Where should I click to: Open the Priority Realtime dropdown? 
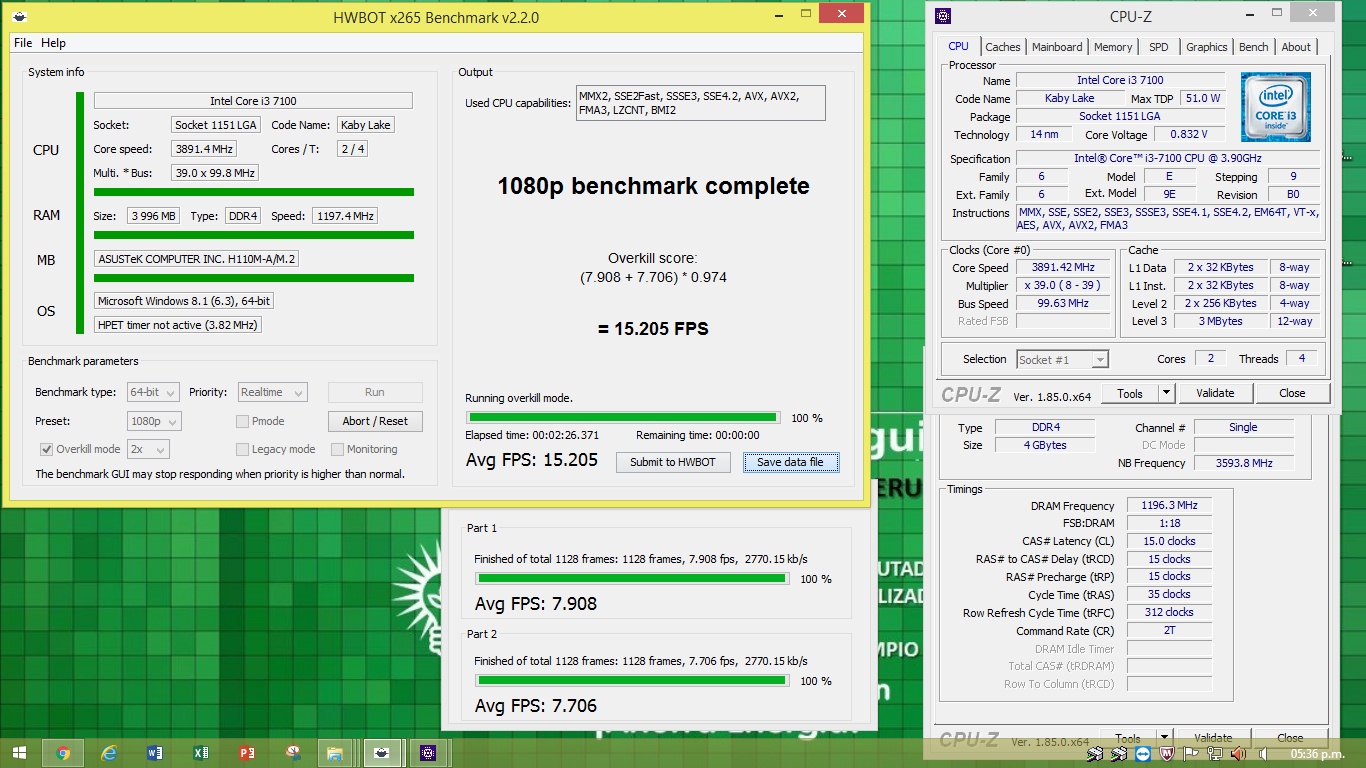[273, 392]
